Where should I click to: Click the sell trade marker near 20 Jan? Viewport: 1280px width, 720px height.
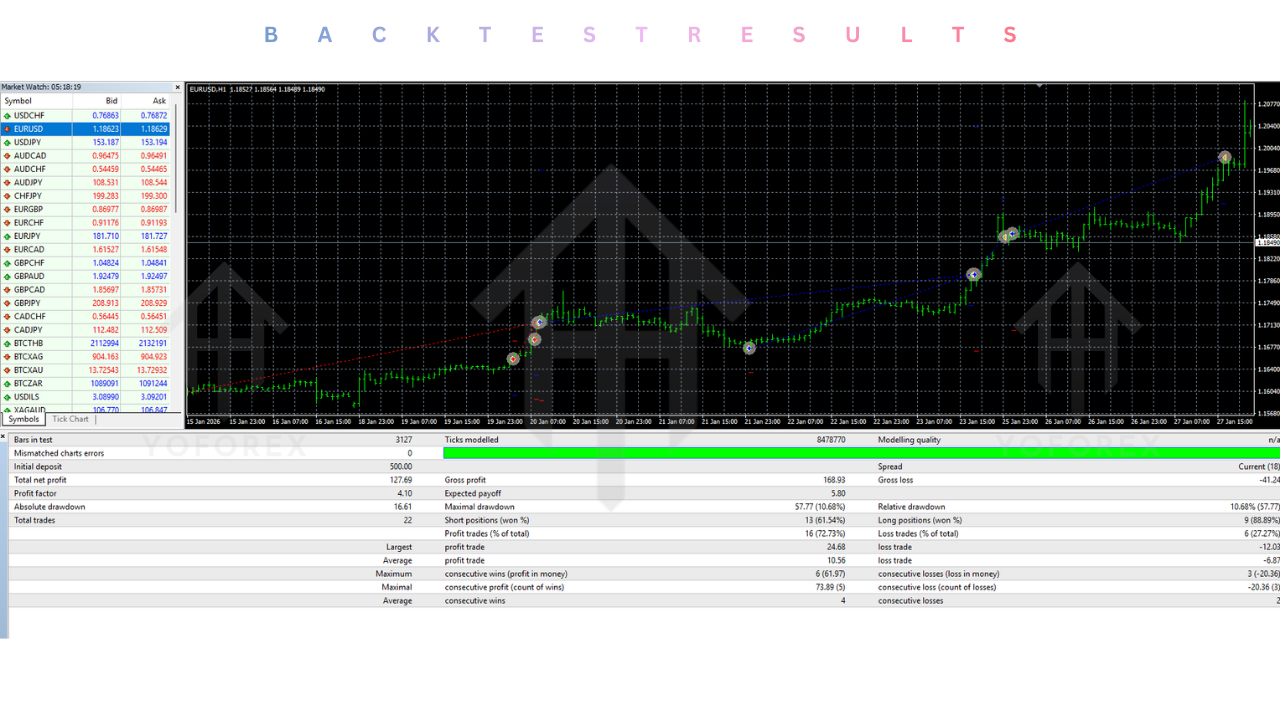(534, 340)
